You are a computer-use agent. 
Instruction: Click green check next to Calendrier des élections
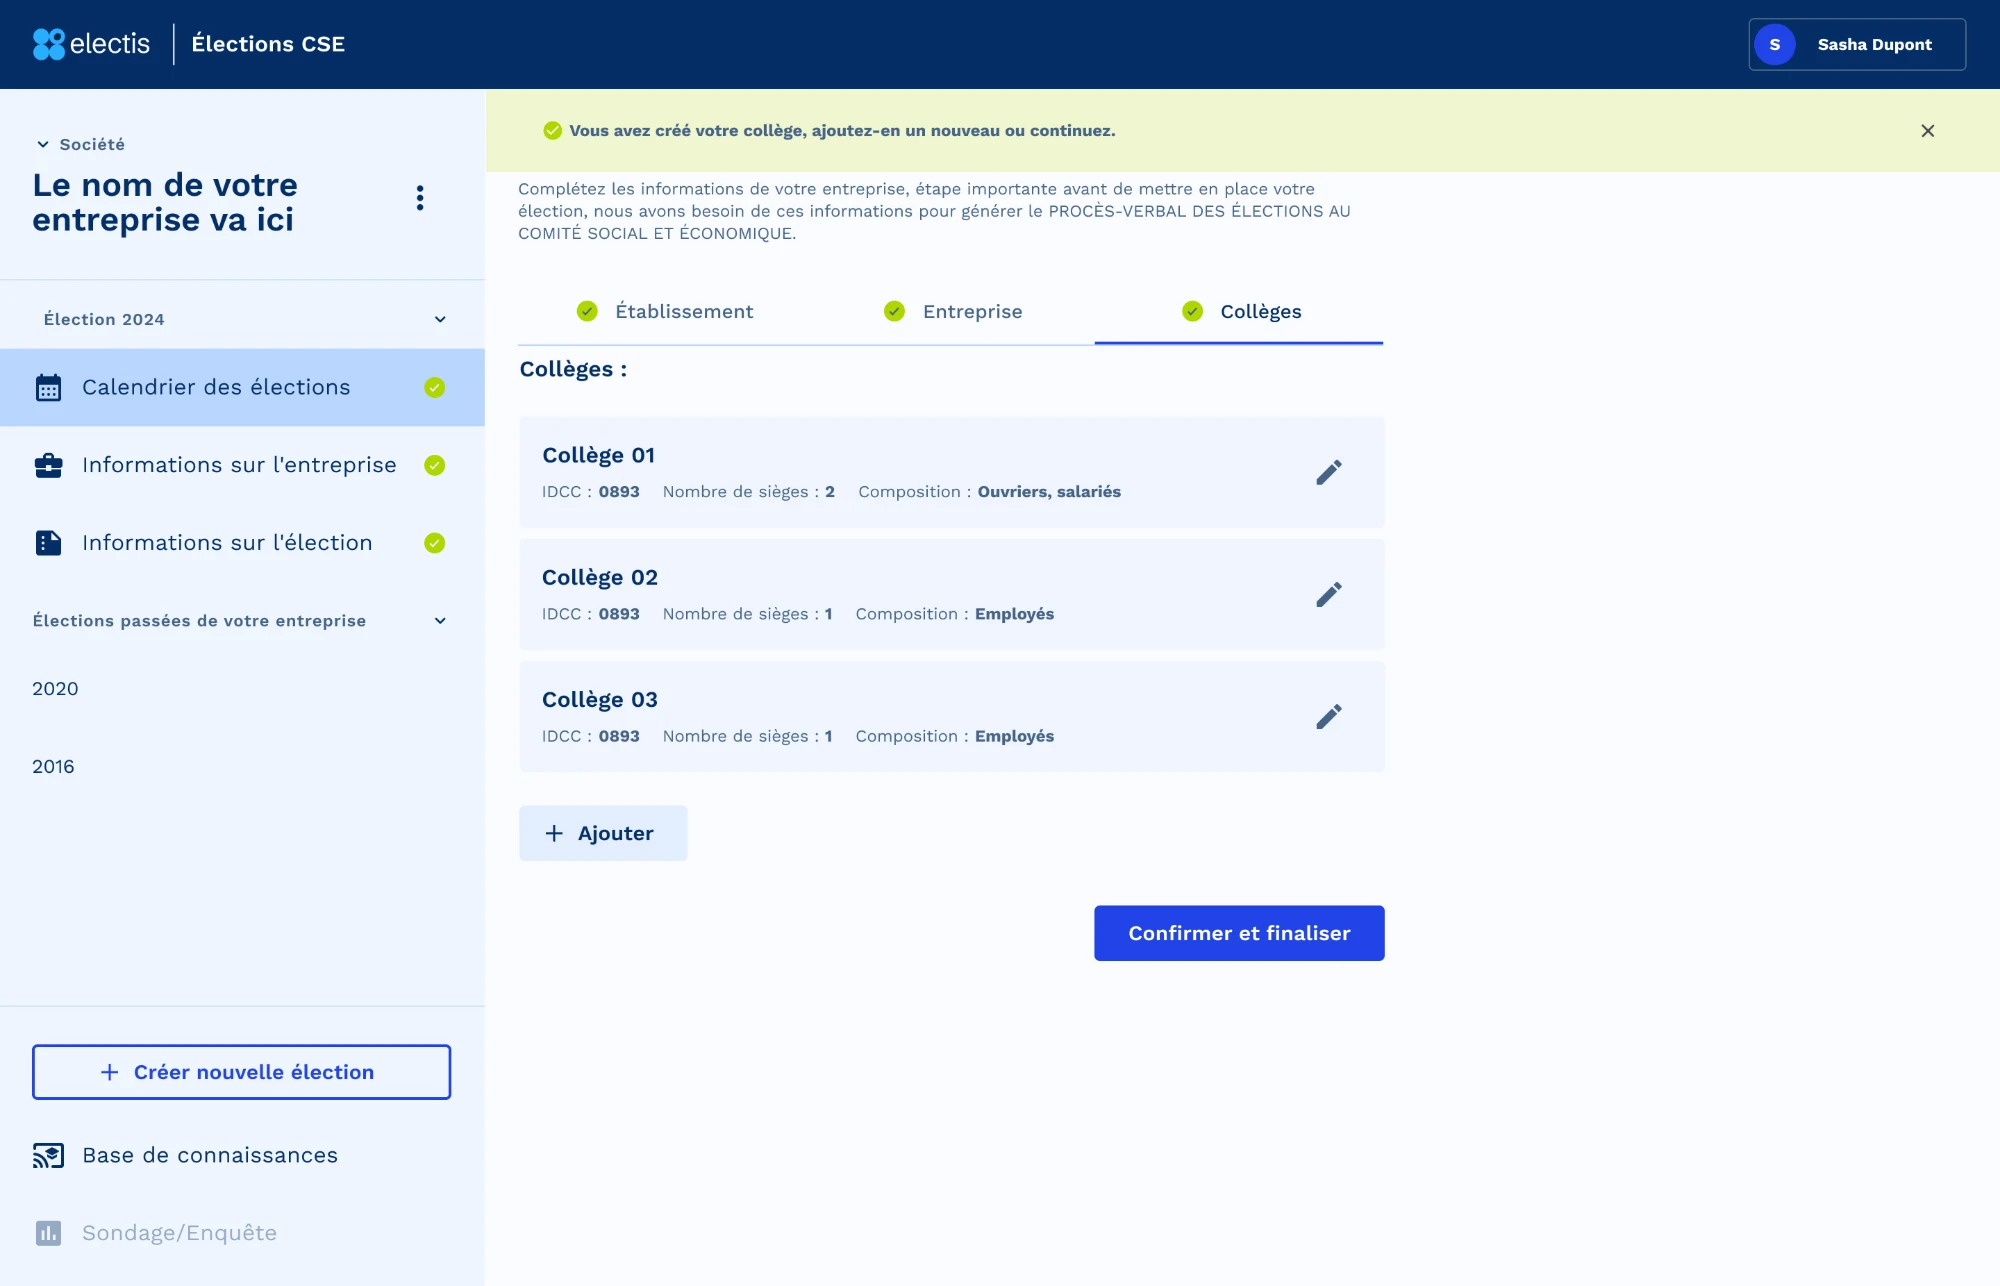point(434,387)
